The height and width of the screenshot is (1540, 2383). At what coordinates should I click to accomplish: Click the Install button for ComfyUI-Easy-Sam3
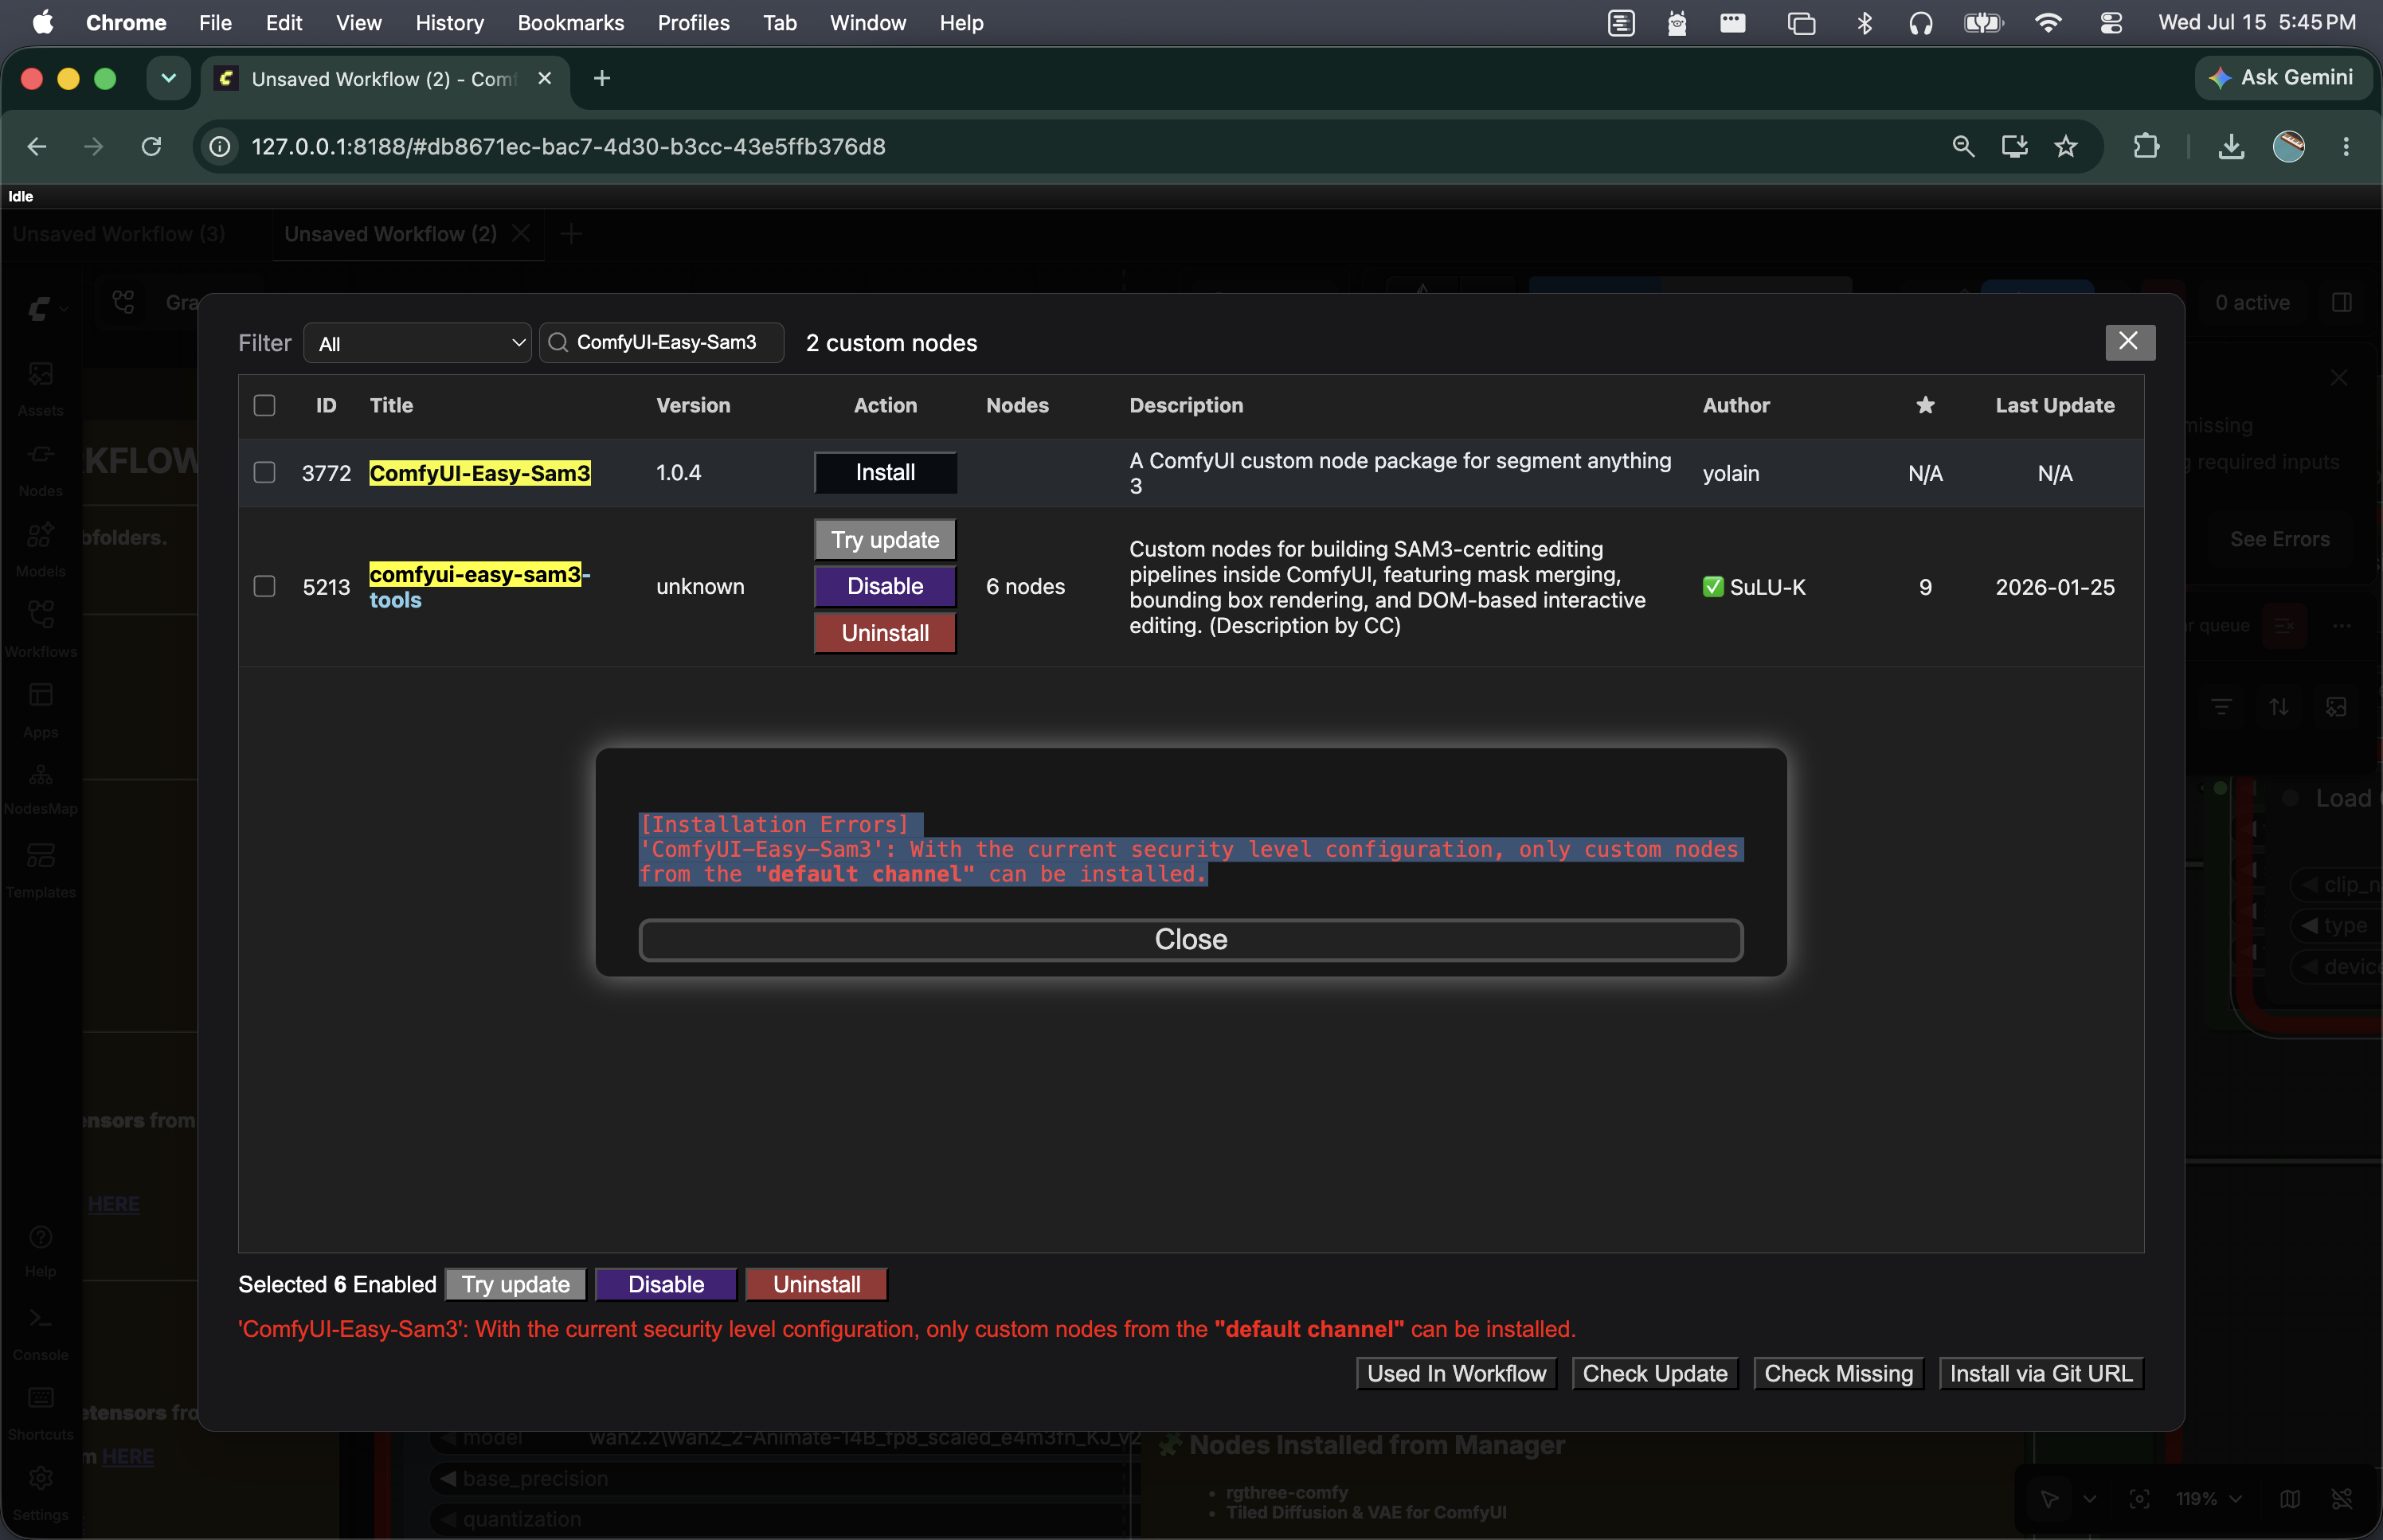[x=885, y=472]
